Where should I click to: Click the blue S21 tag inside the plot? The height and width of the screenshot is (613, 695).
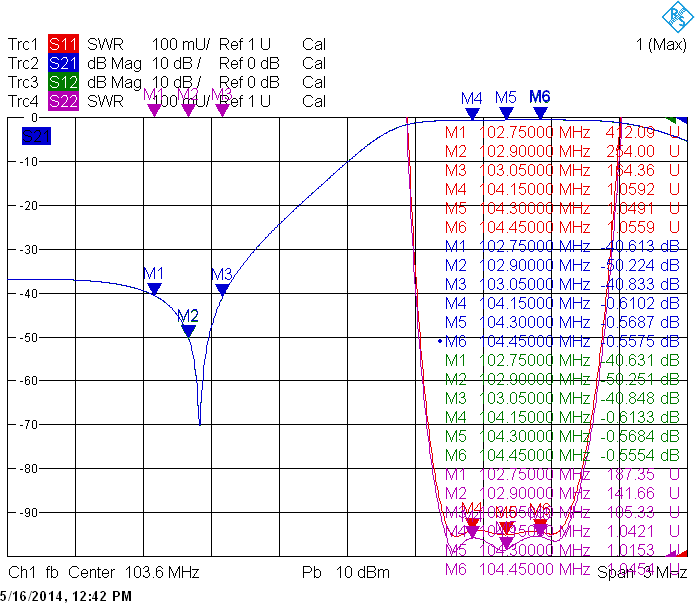36,136
